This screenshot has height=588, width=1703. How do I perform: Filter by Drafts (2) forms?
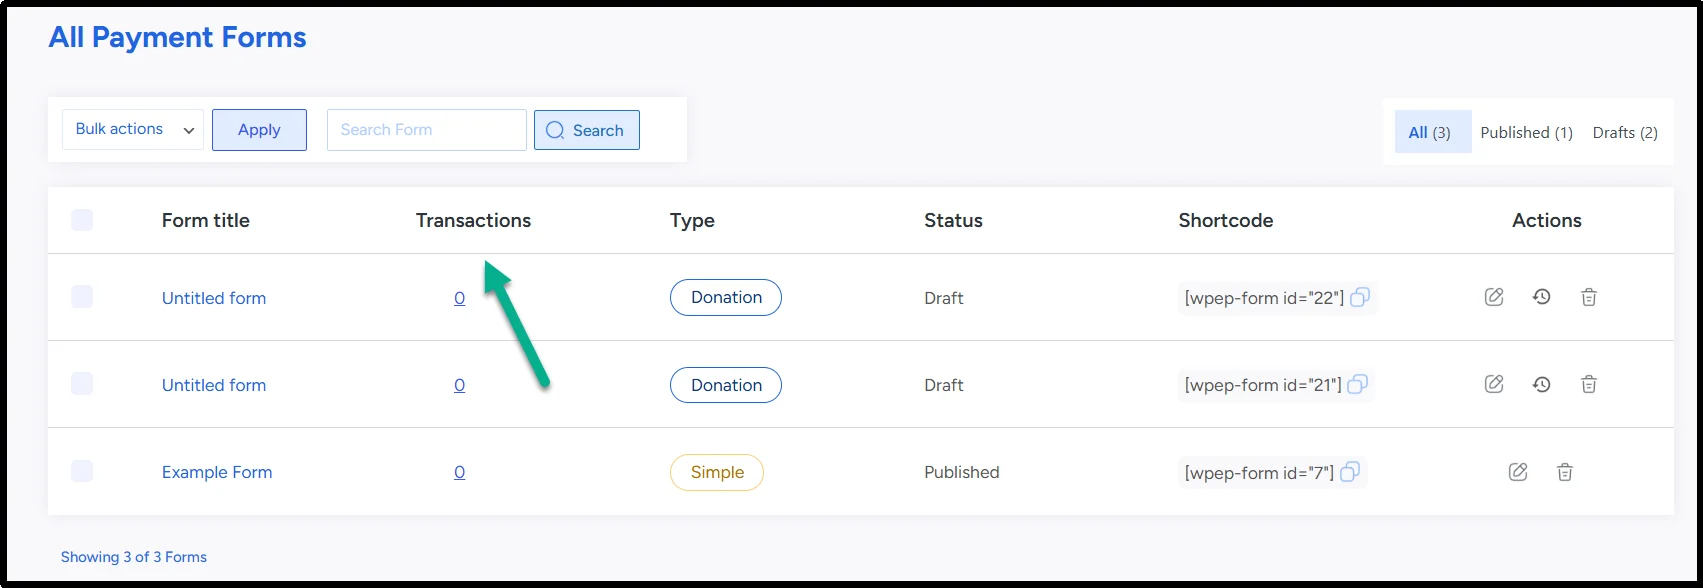coord(1625,132)
